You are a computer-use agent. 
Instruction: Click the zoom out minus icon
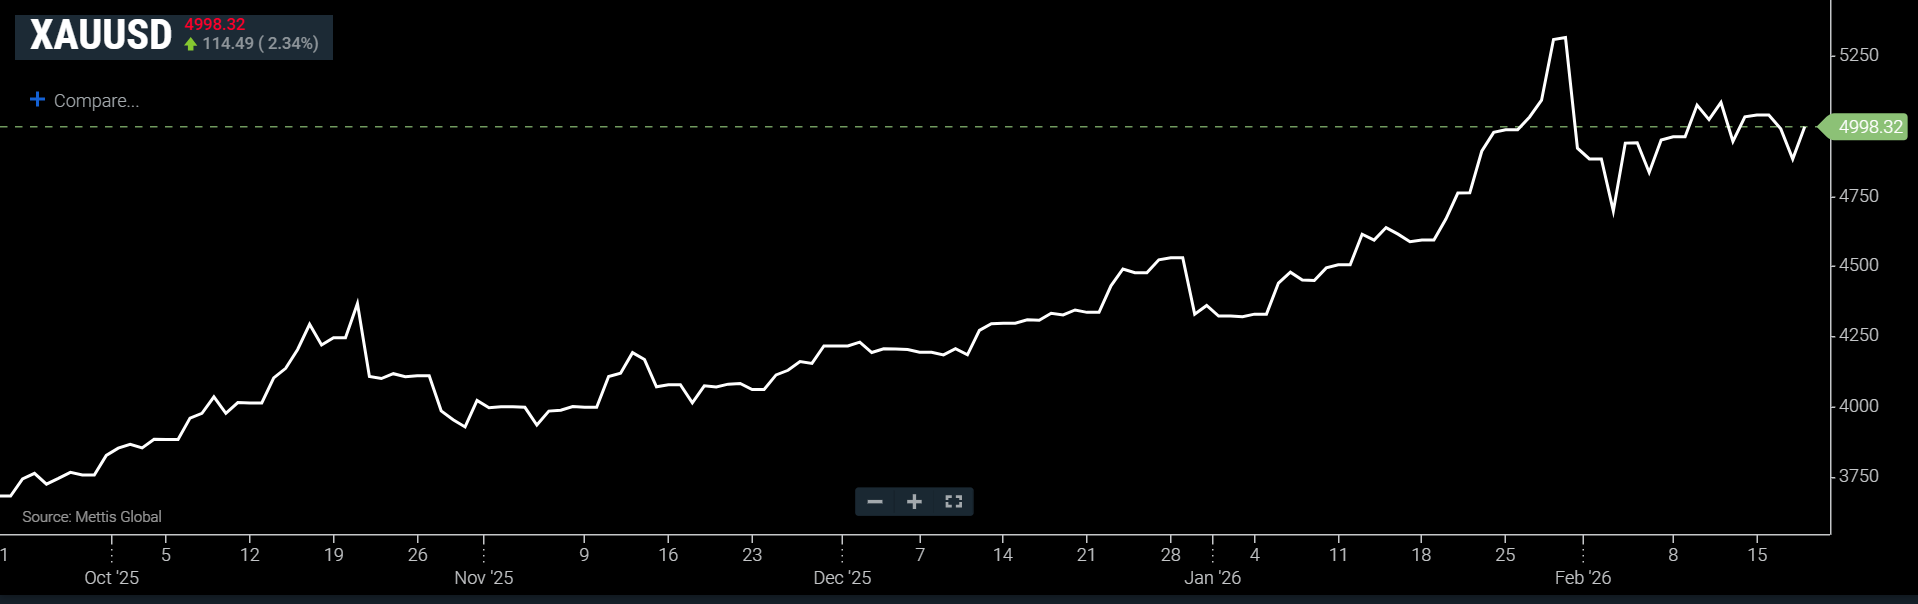[x=875, y=502]
